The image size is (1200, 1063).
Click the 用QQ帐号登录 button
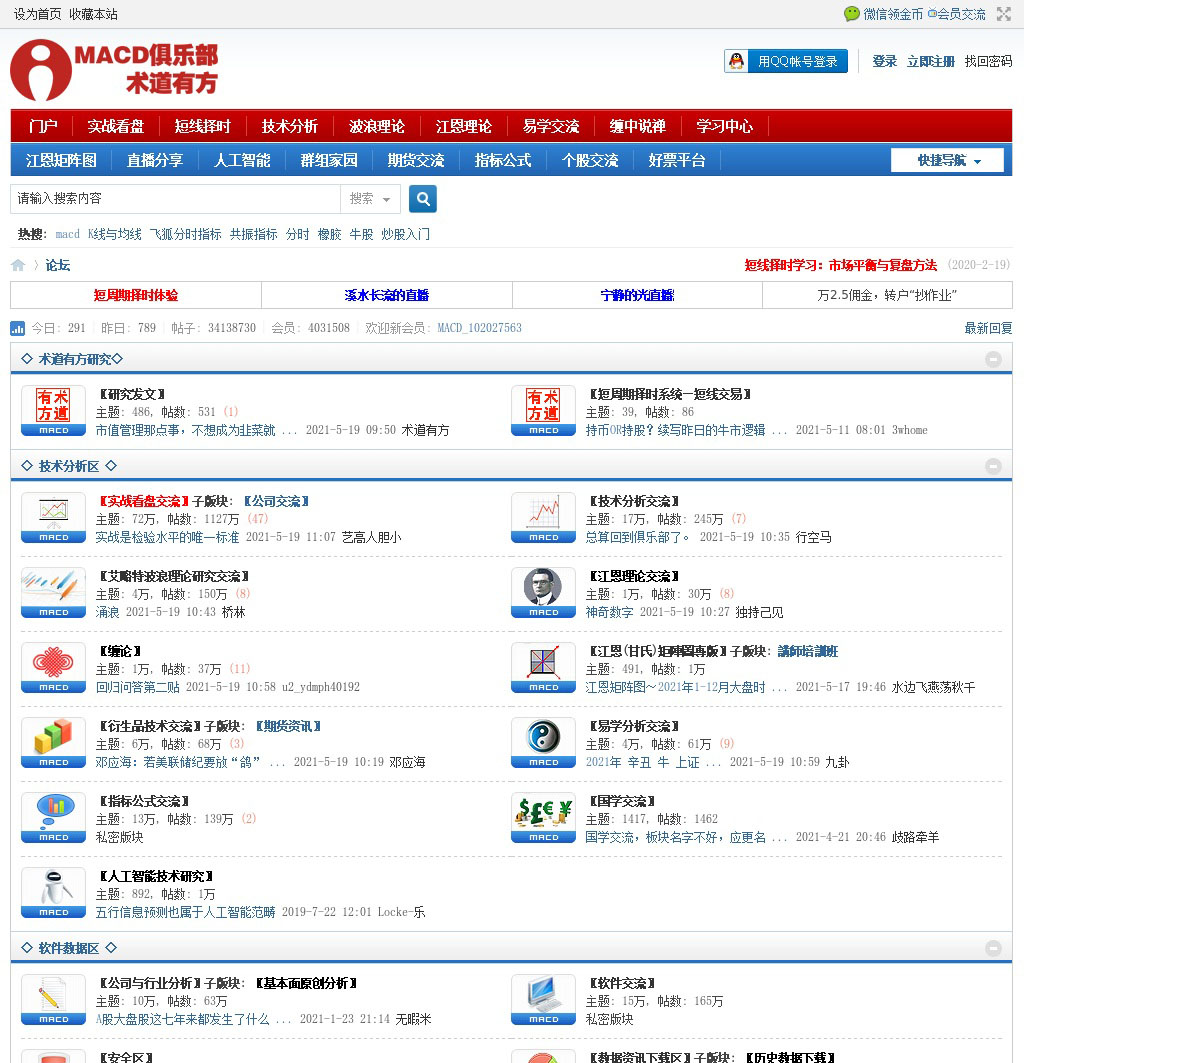[786, 61]
